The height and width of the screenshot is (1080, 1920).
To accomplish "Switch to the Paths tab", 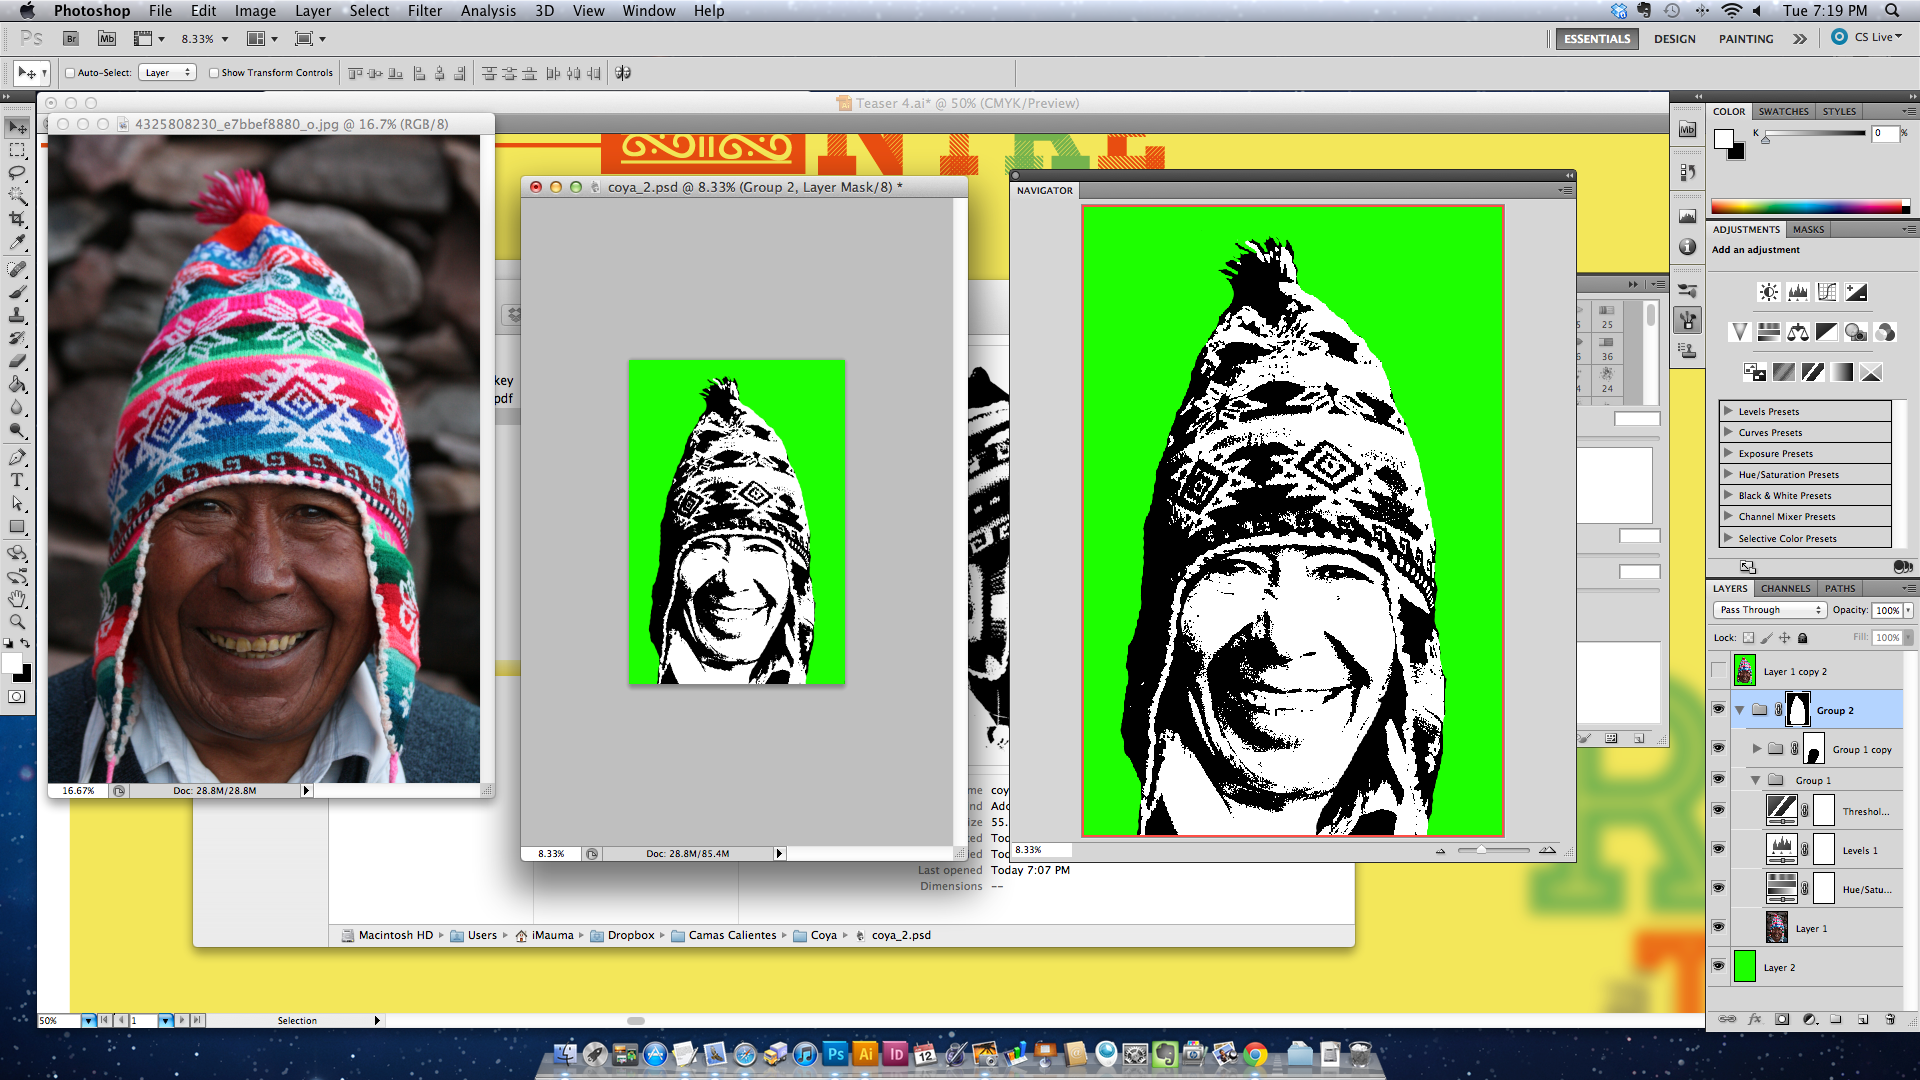I will pyautogui.click(x=1840, y=588).
